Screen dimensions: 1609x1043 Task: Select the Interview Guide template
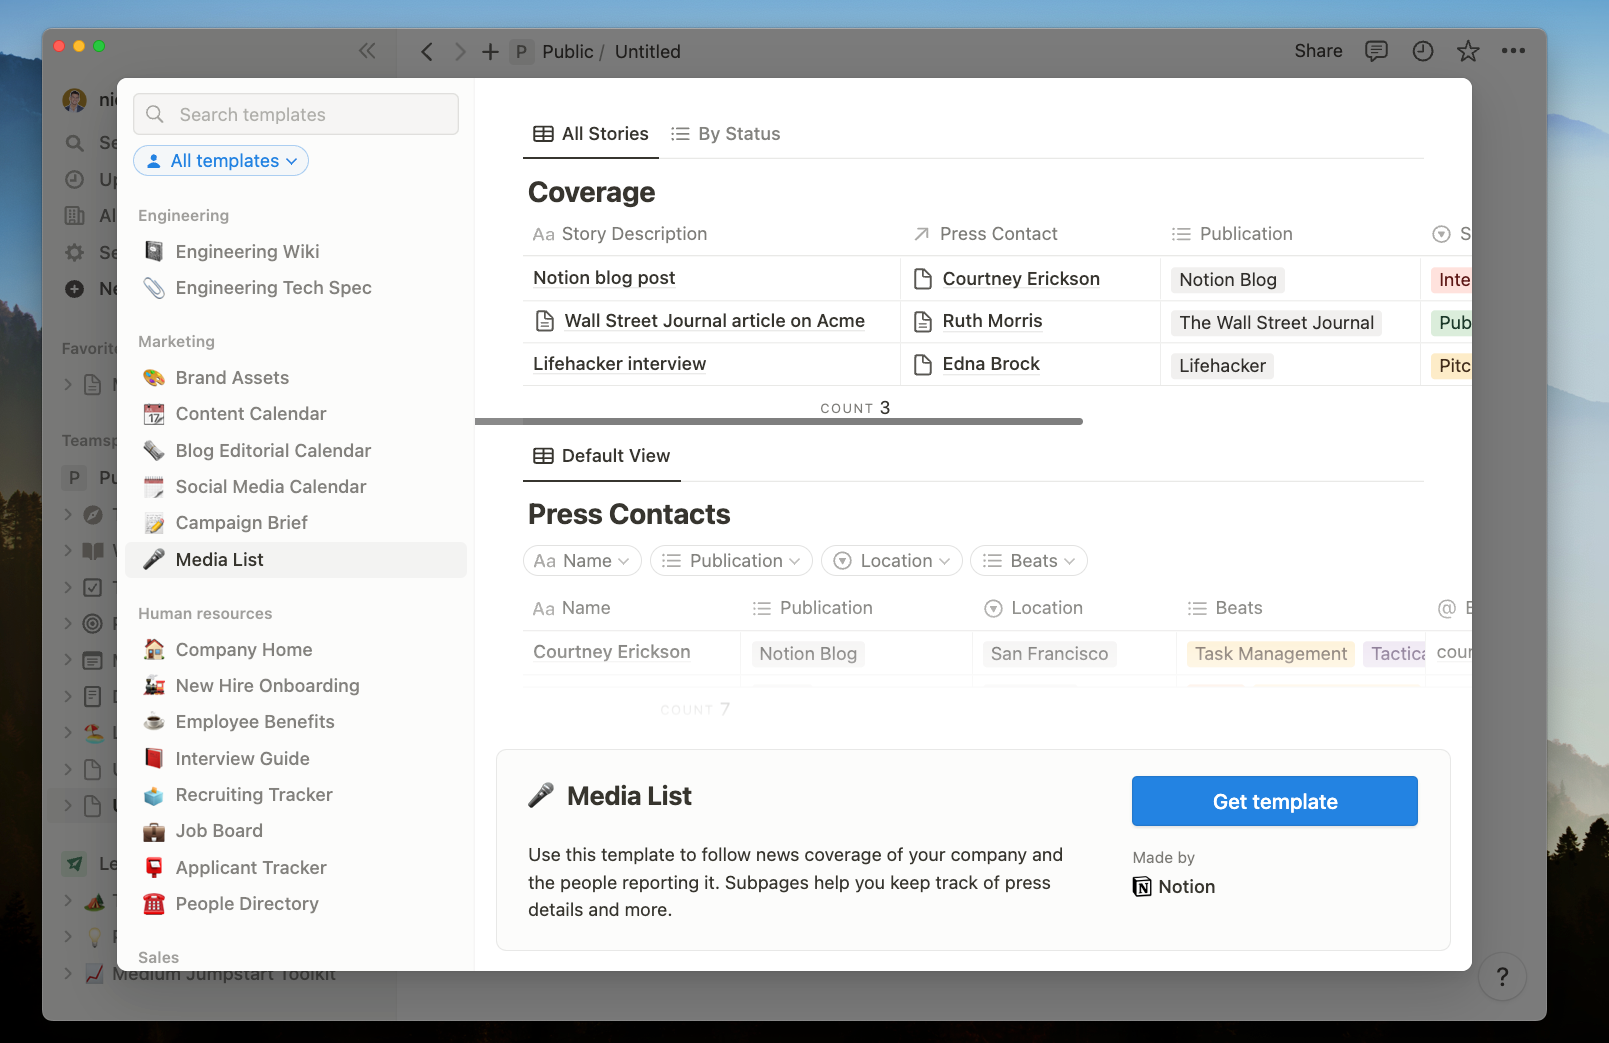pyautogui.click(x=296, y=759)
